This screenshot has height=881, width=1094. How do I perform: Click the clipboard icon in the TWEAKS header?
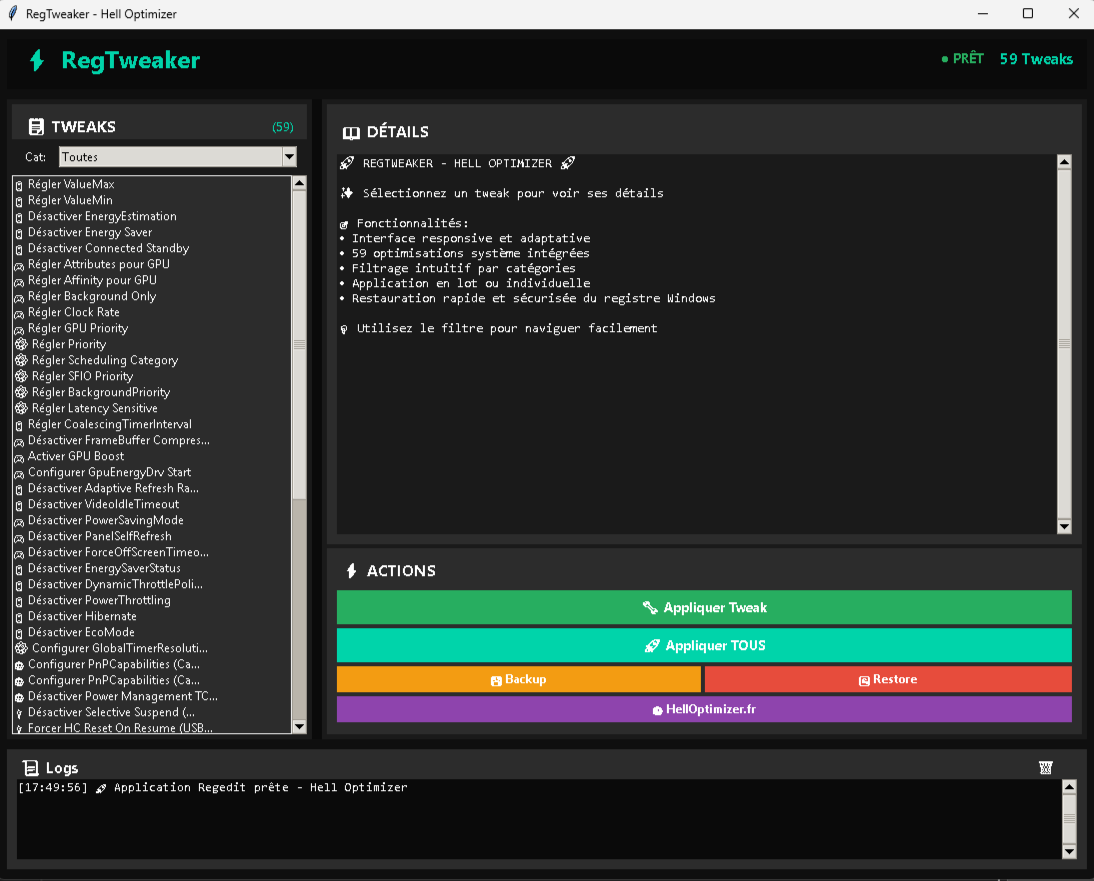tap(37, 126)
